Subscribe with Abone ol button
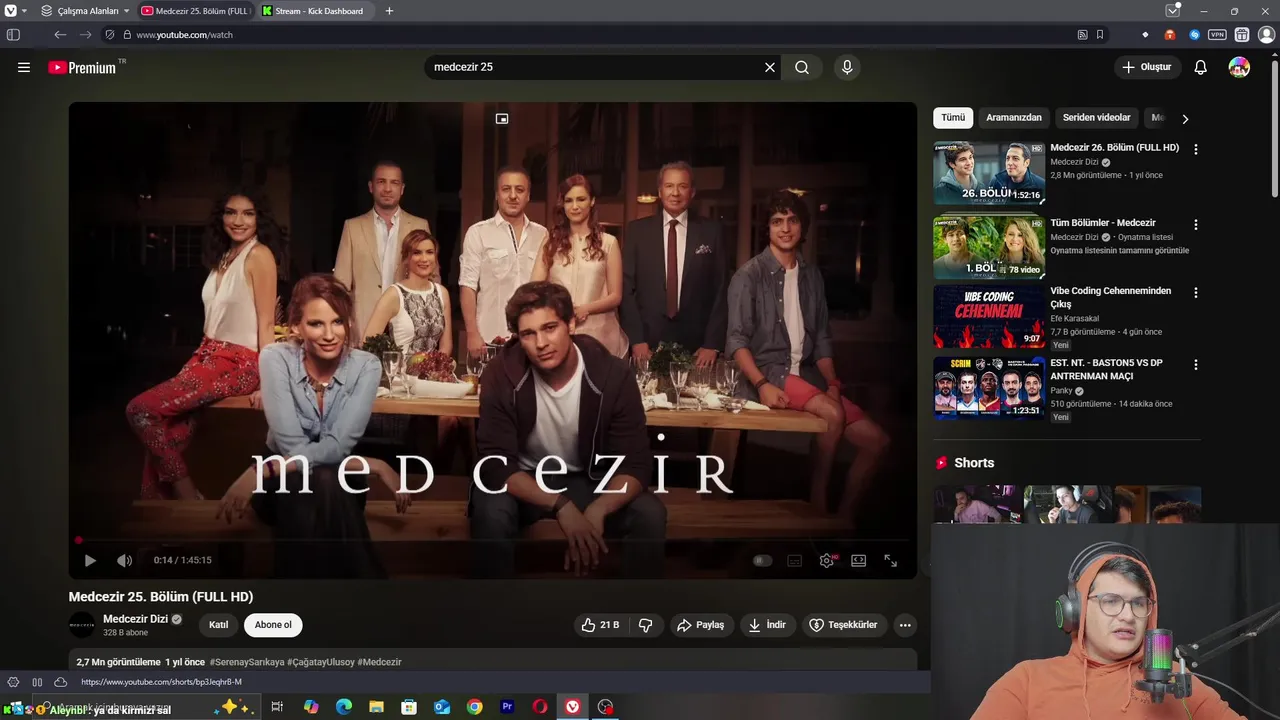Viewport: 1280px width, 720px height. tap(273, 625)
